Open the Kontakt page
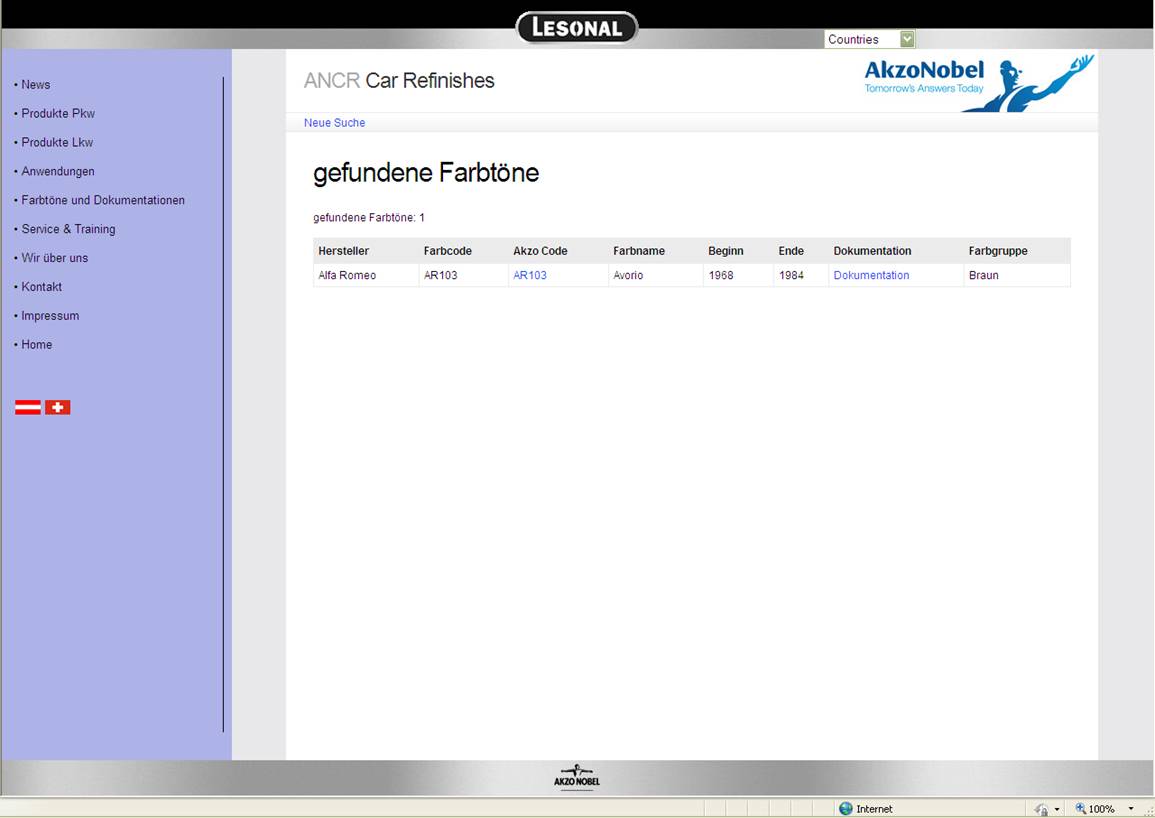 point(42,287)
